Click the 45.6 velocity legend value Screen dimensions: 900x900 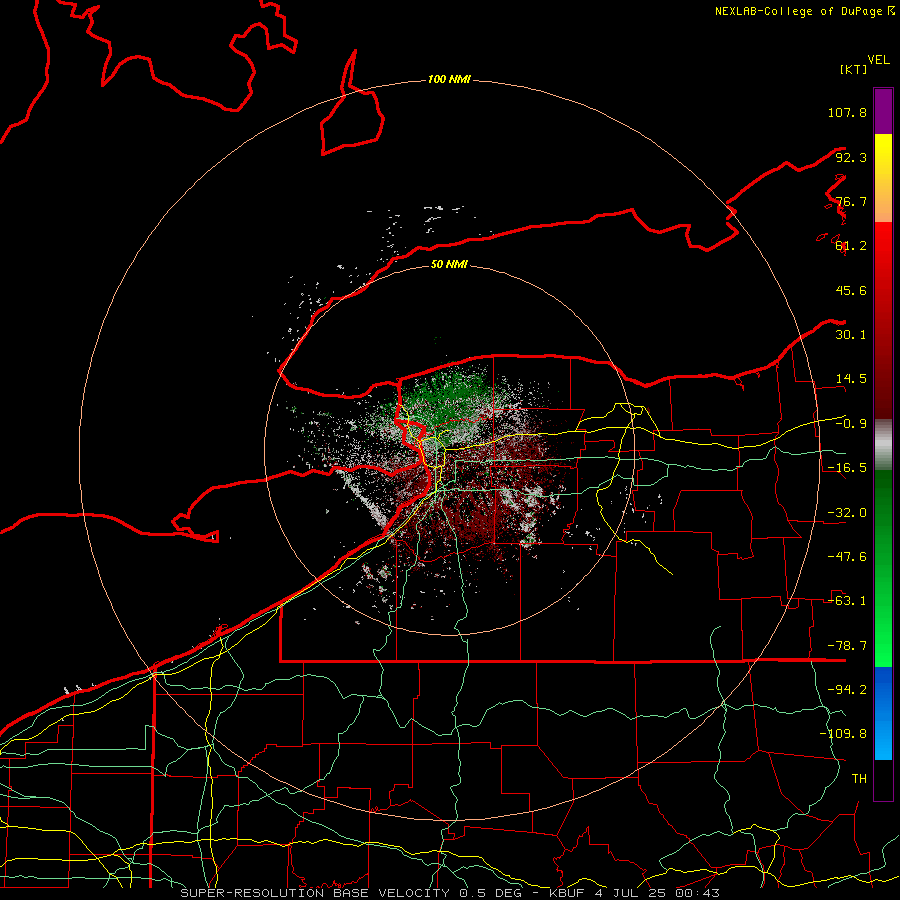click(x=851, y=290)
